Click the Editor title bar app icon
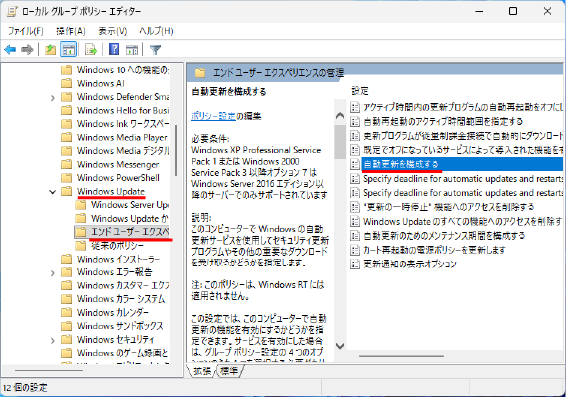Screen dimensions: 566x398 [x=12, y=11]
